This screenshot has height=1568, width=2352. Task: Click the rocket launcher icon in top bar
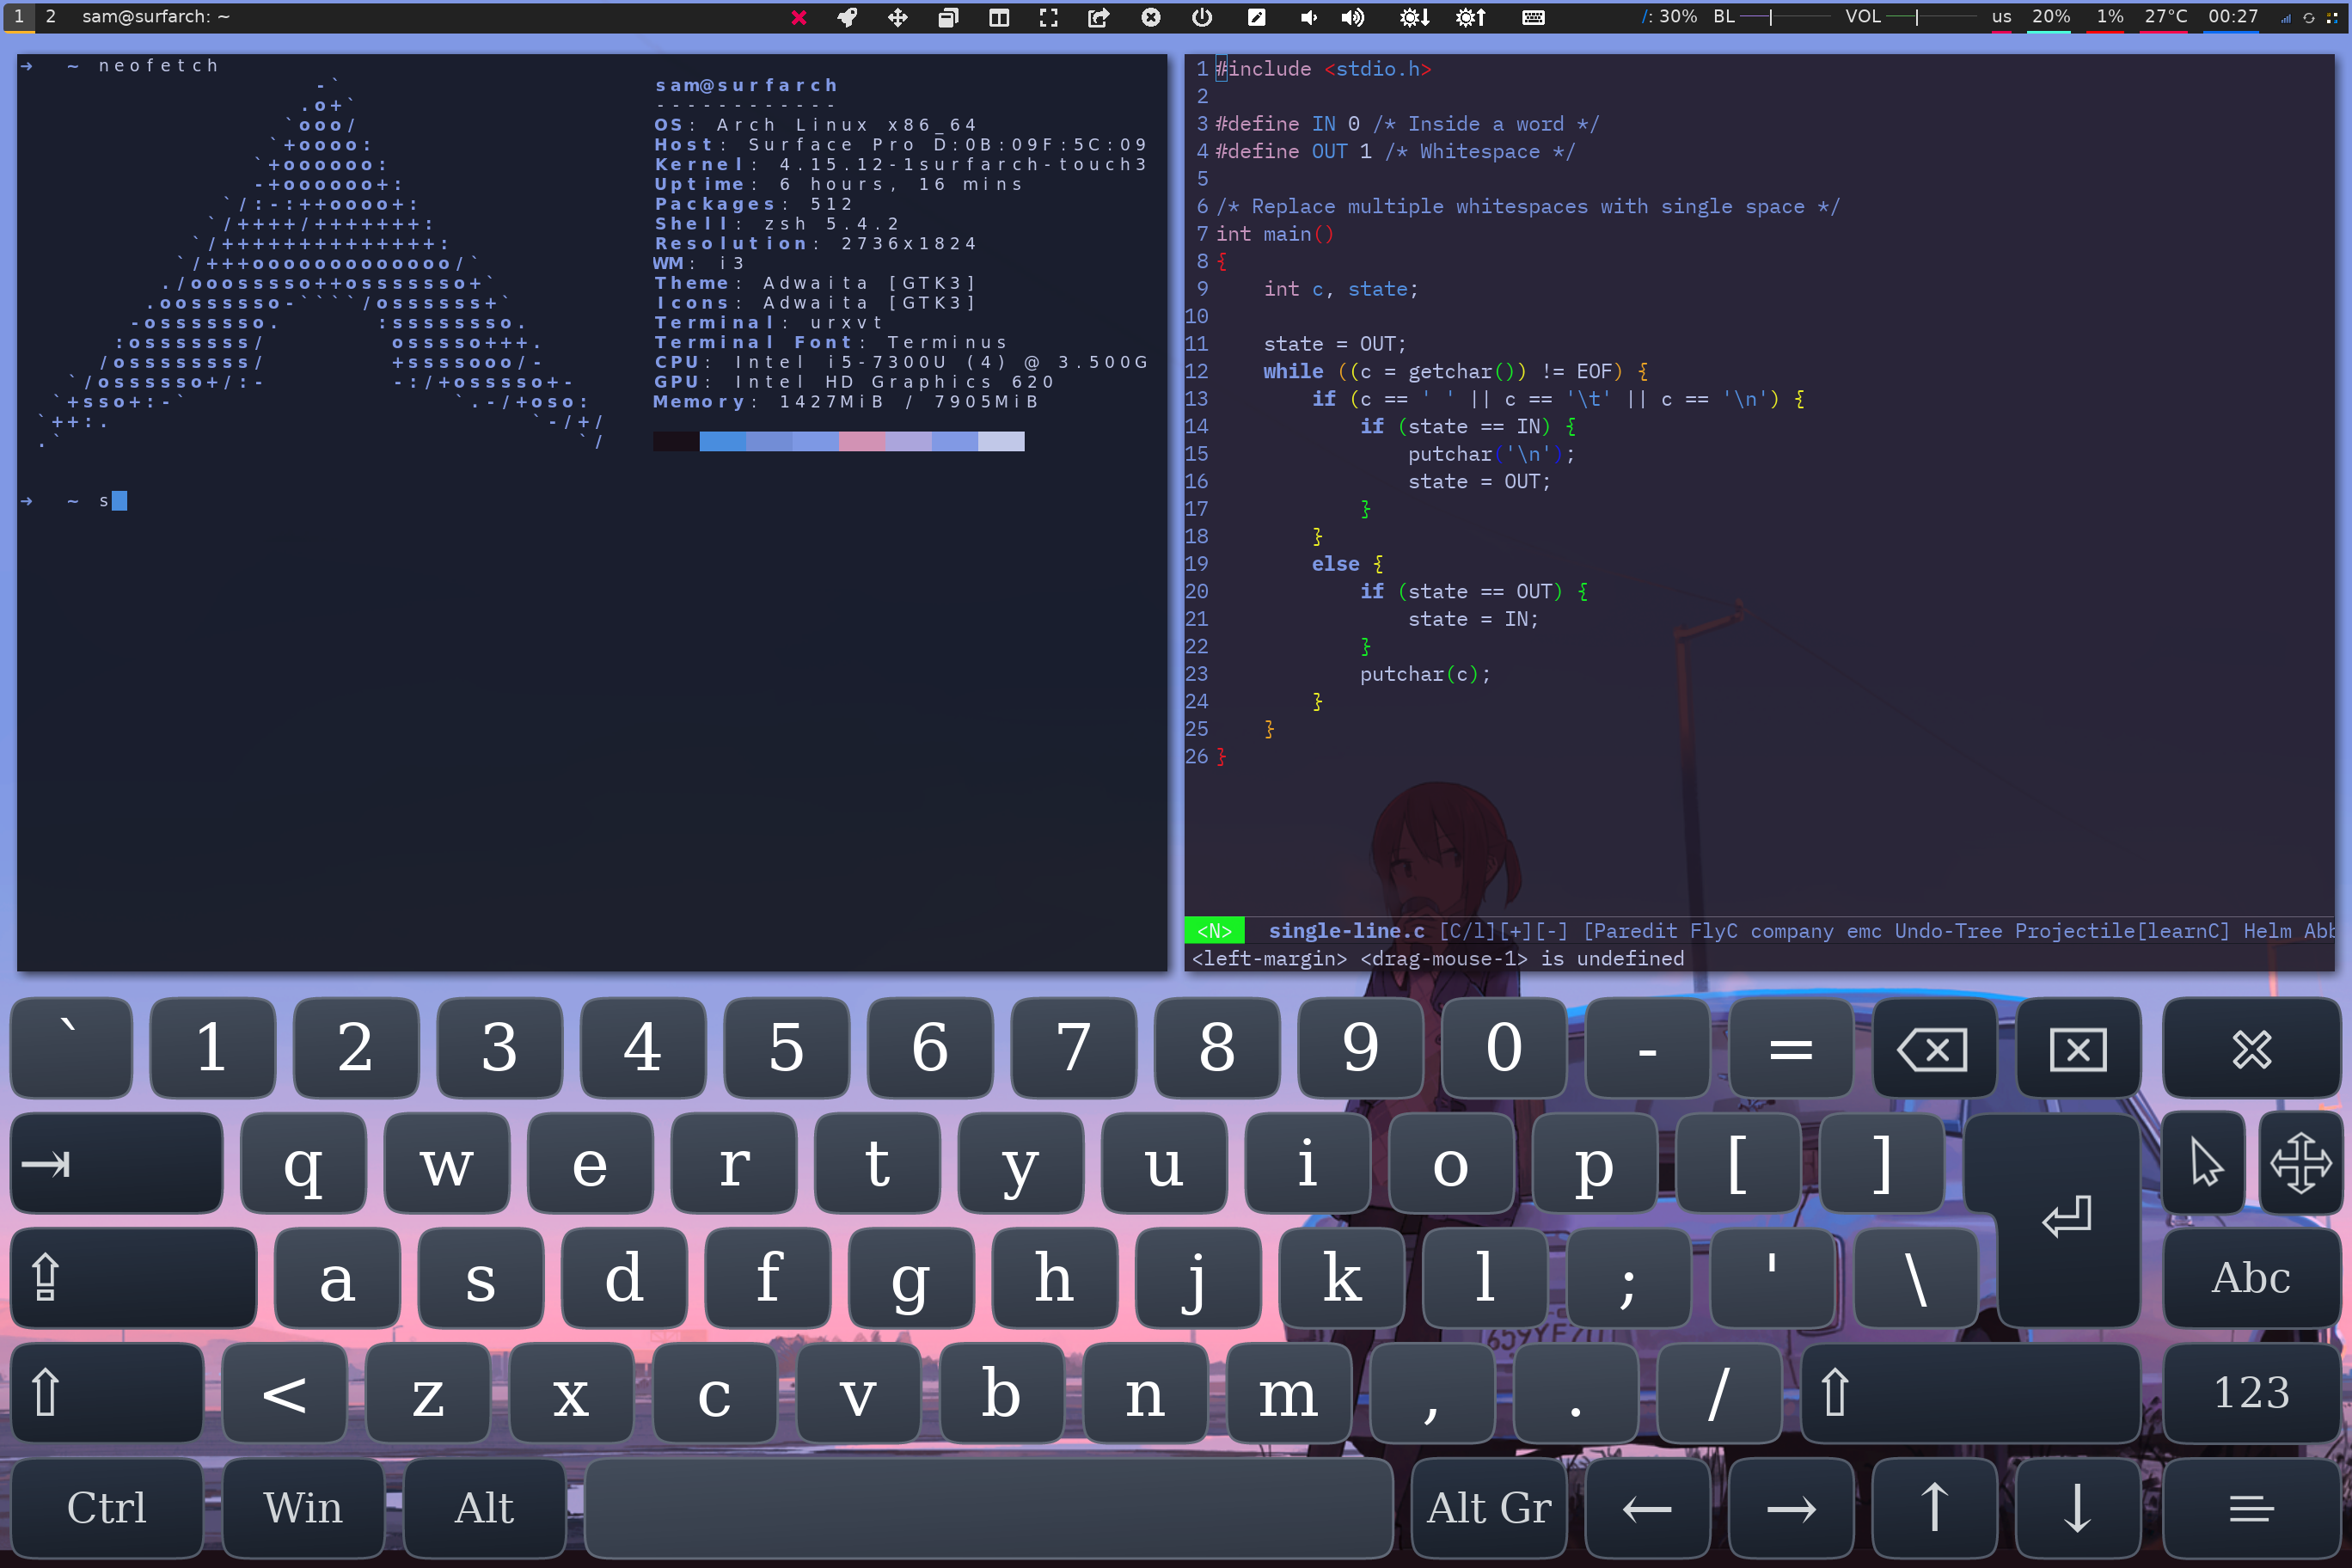click(847, 17)
